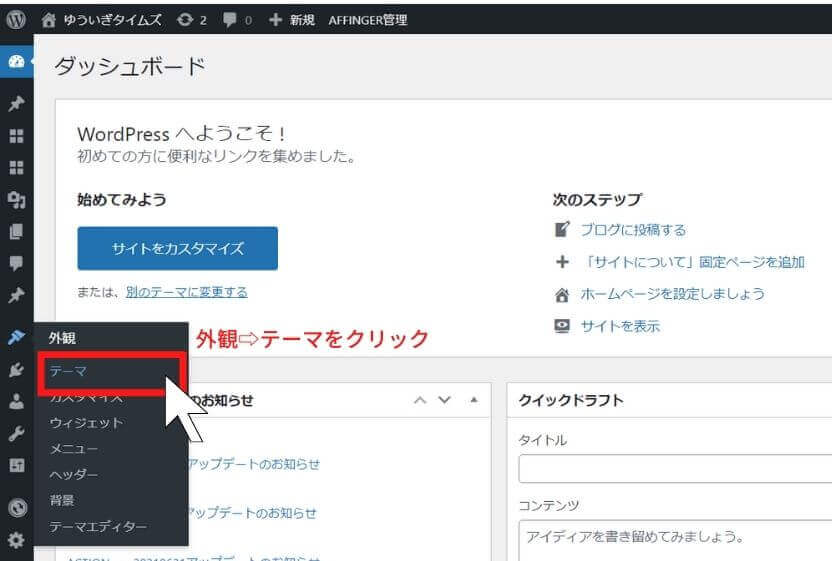Click the lower pushpin sidebar icon
This screenshot has width=832, height=561.
pyautogui.click(x=16, y=295)
